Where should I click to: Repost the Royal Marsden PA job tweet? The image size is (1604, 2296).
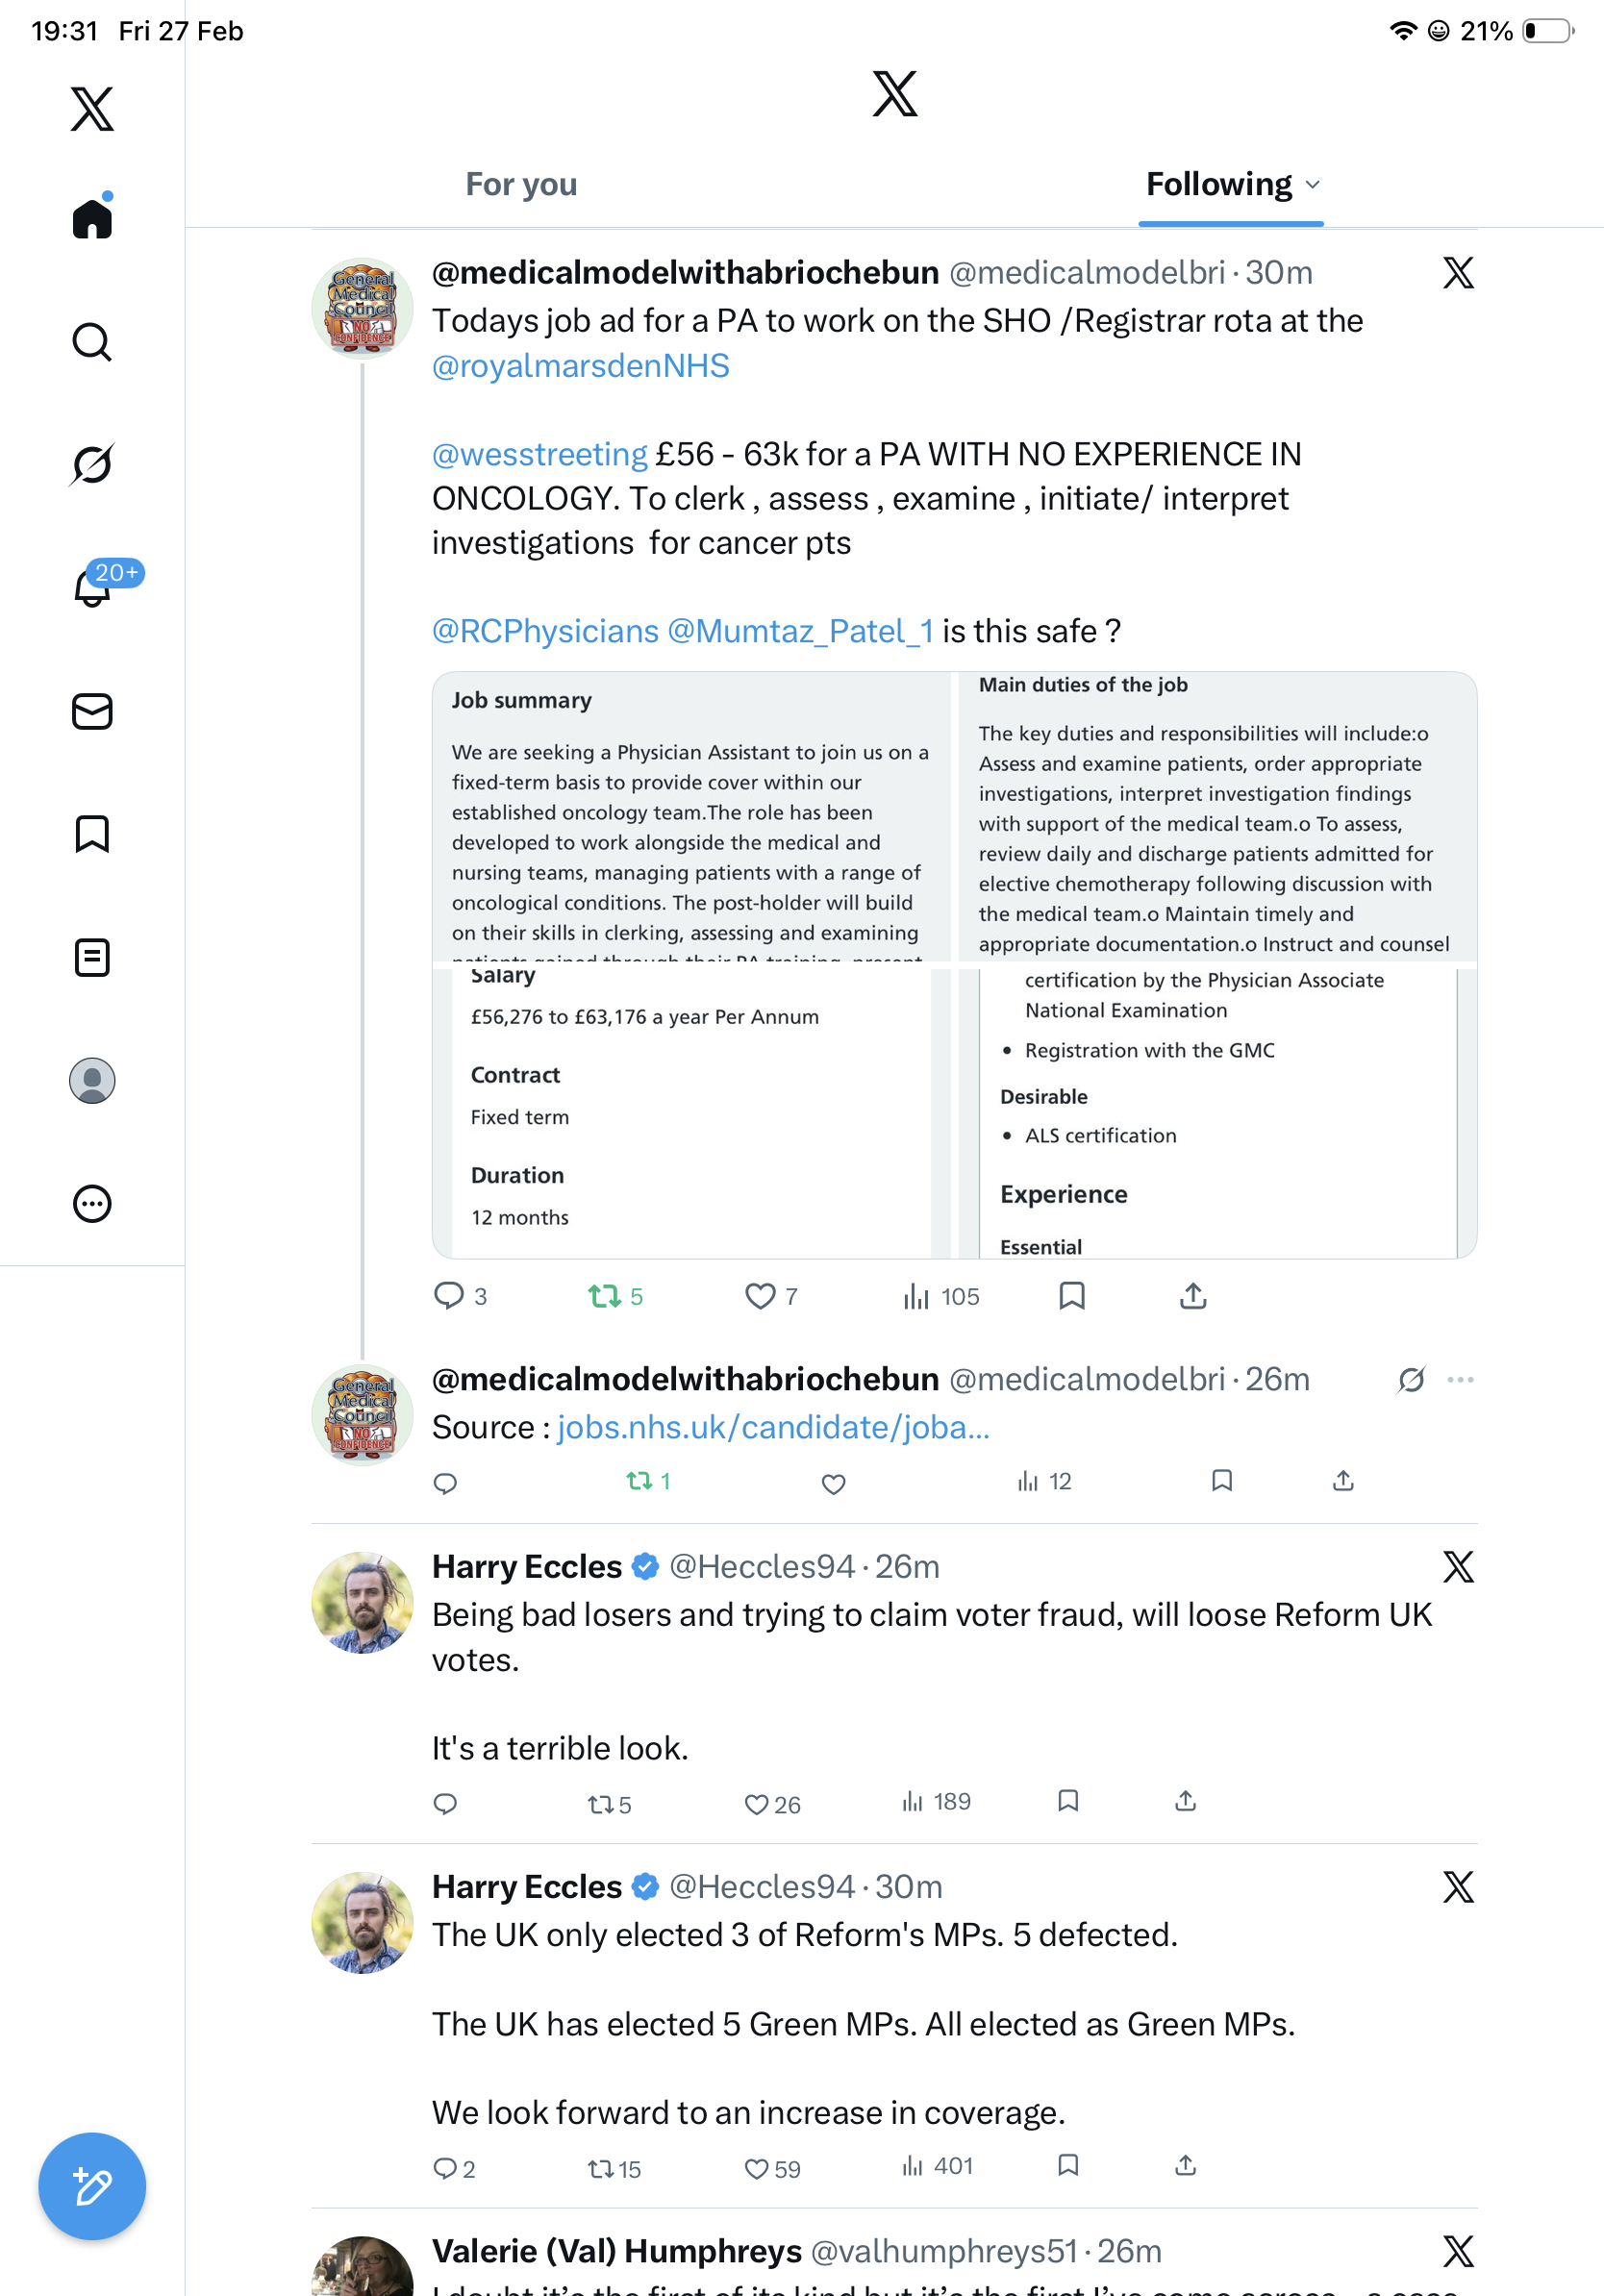coord(604,1296)
